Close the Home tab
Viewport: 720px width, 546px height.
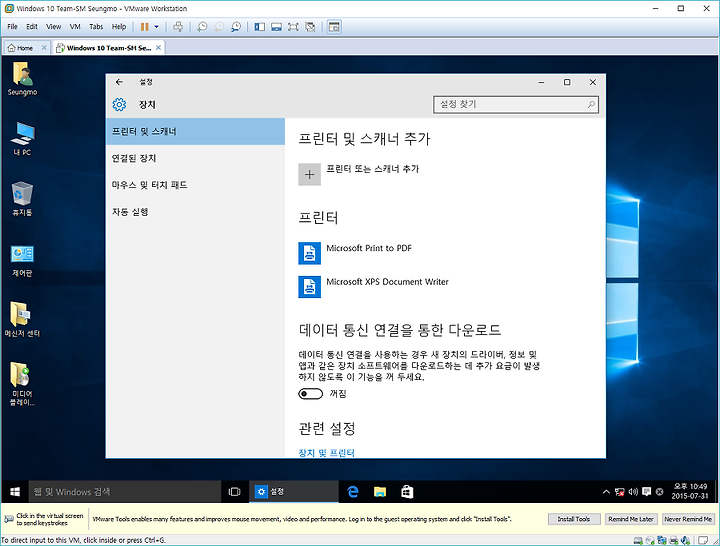[x=44, y=48]
